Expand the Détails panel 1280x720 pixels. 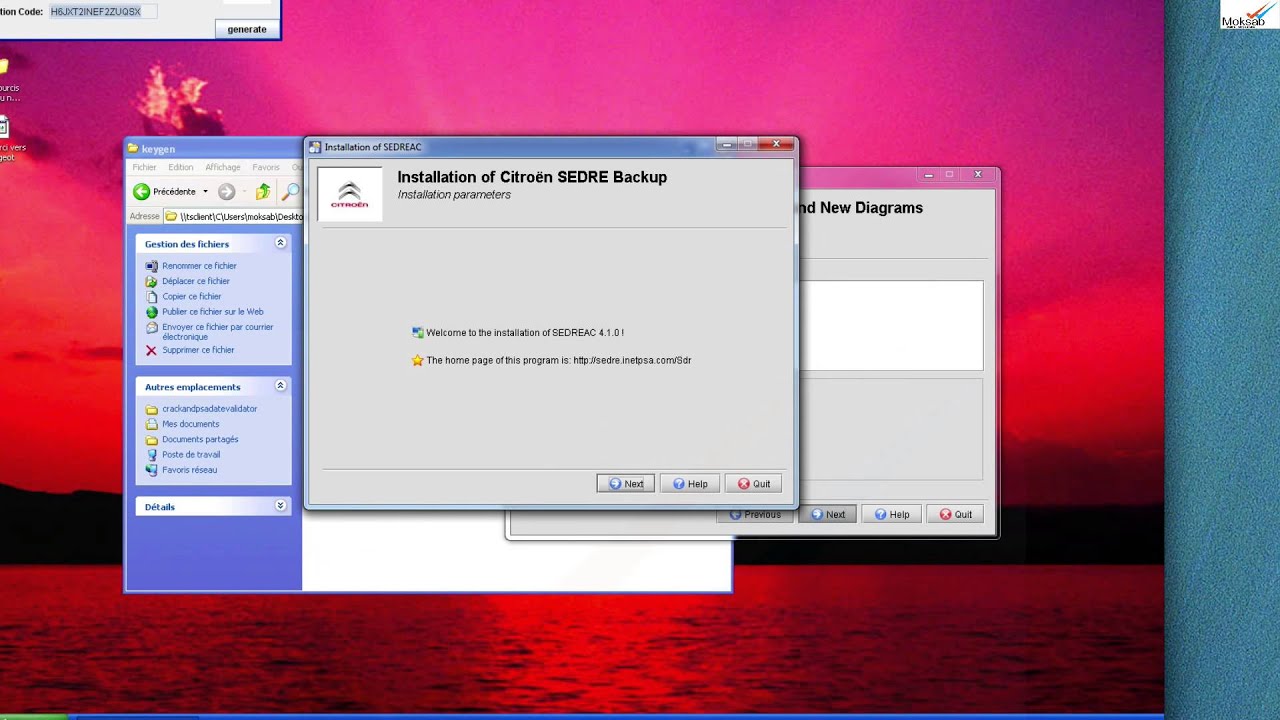tap(280, 506)
